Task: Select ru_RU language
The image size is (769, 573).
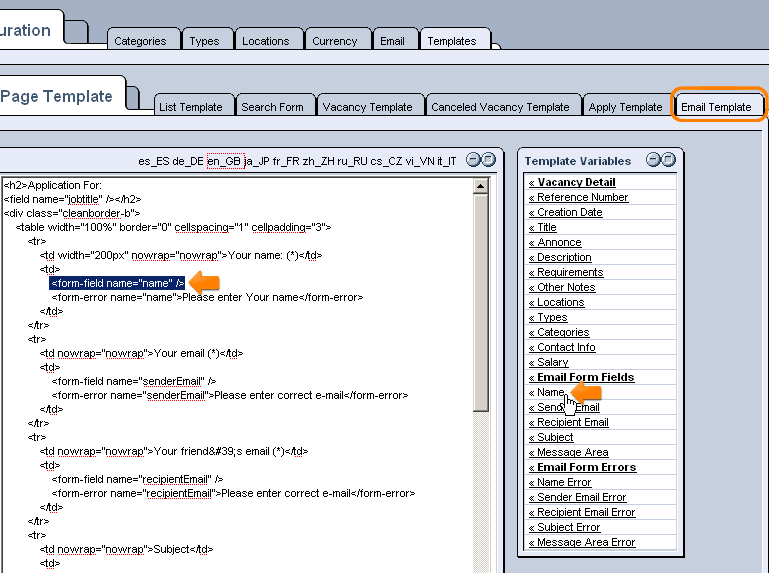Action: pyautogui.click(x=352, y=161)
